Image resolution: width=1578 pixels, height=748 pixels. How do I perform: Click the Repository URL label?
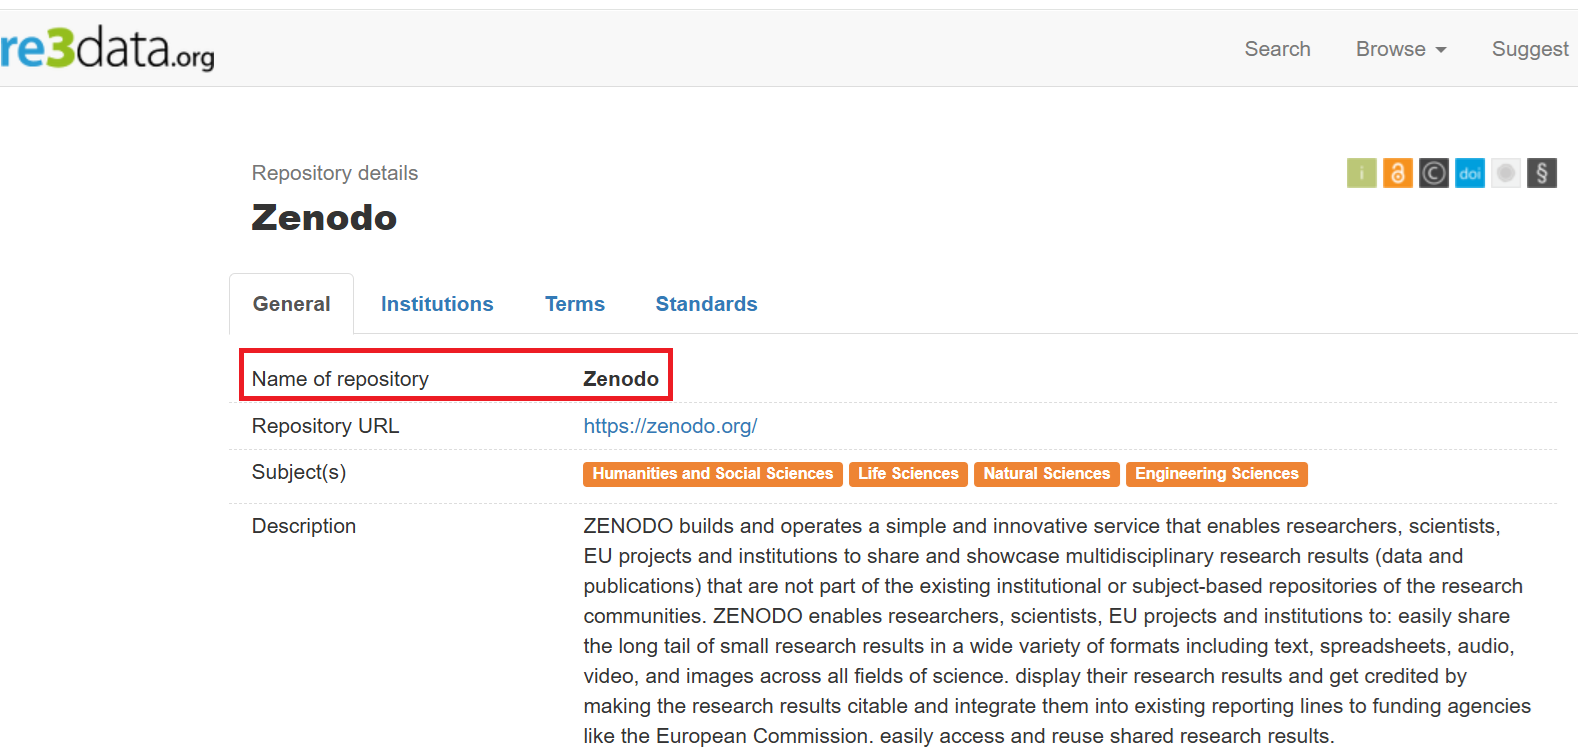point(325,426)
